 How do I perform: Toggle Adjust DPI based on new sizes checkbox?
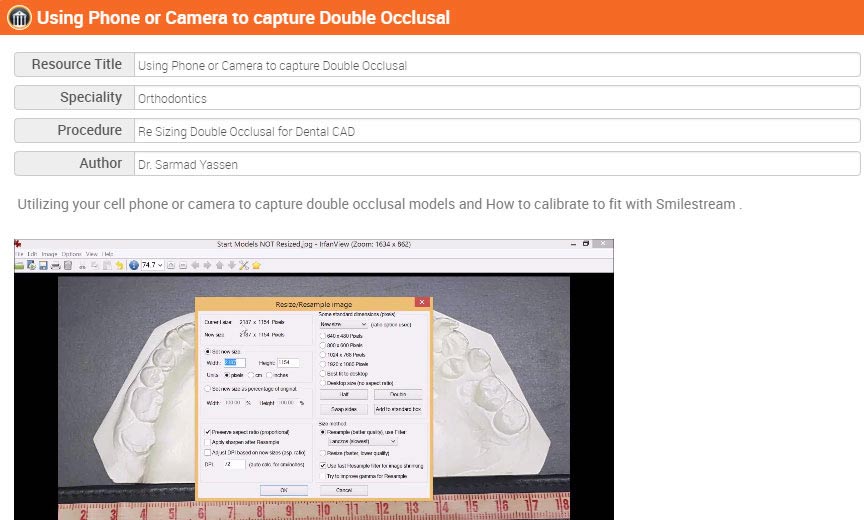(x=208, y=452)
